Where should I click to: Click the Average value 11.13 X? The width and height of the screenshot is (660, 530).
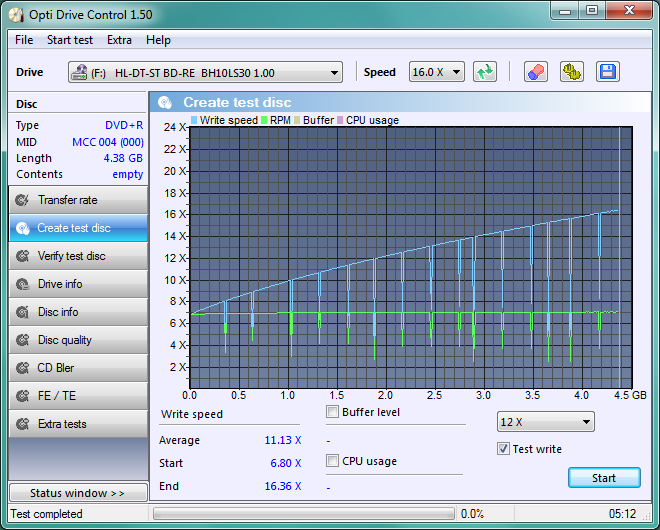(283, 440)
